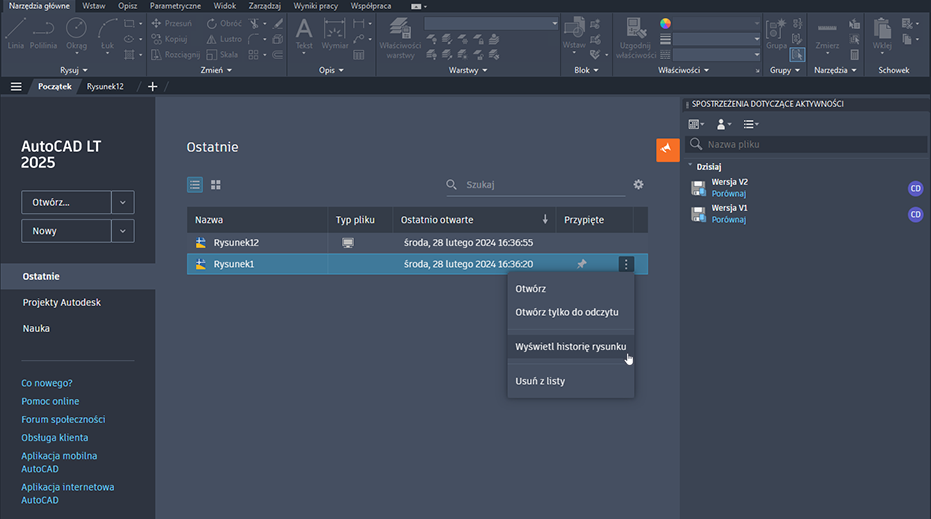
Task: Select Projekty Autodesk in sidebar
Action: (x=62, y=302)
